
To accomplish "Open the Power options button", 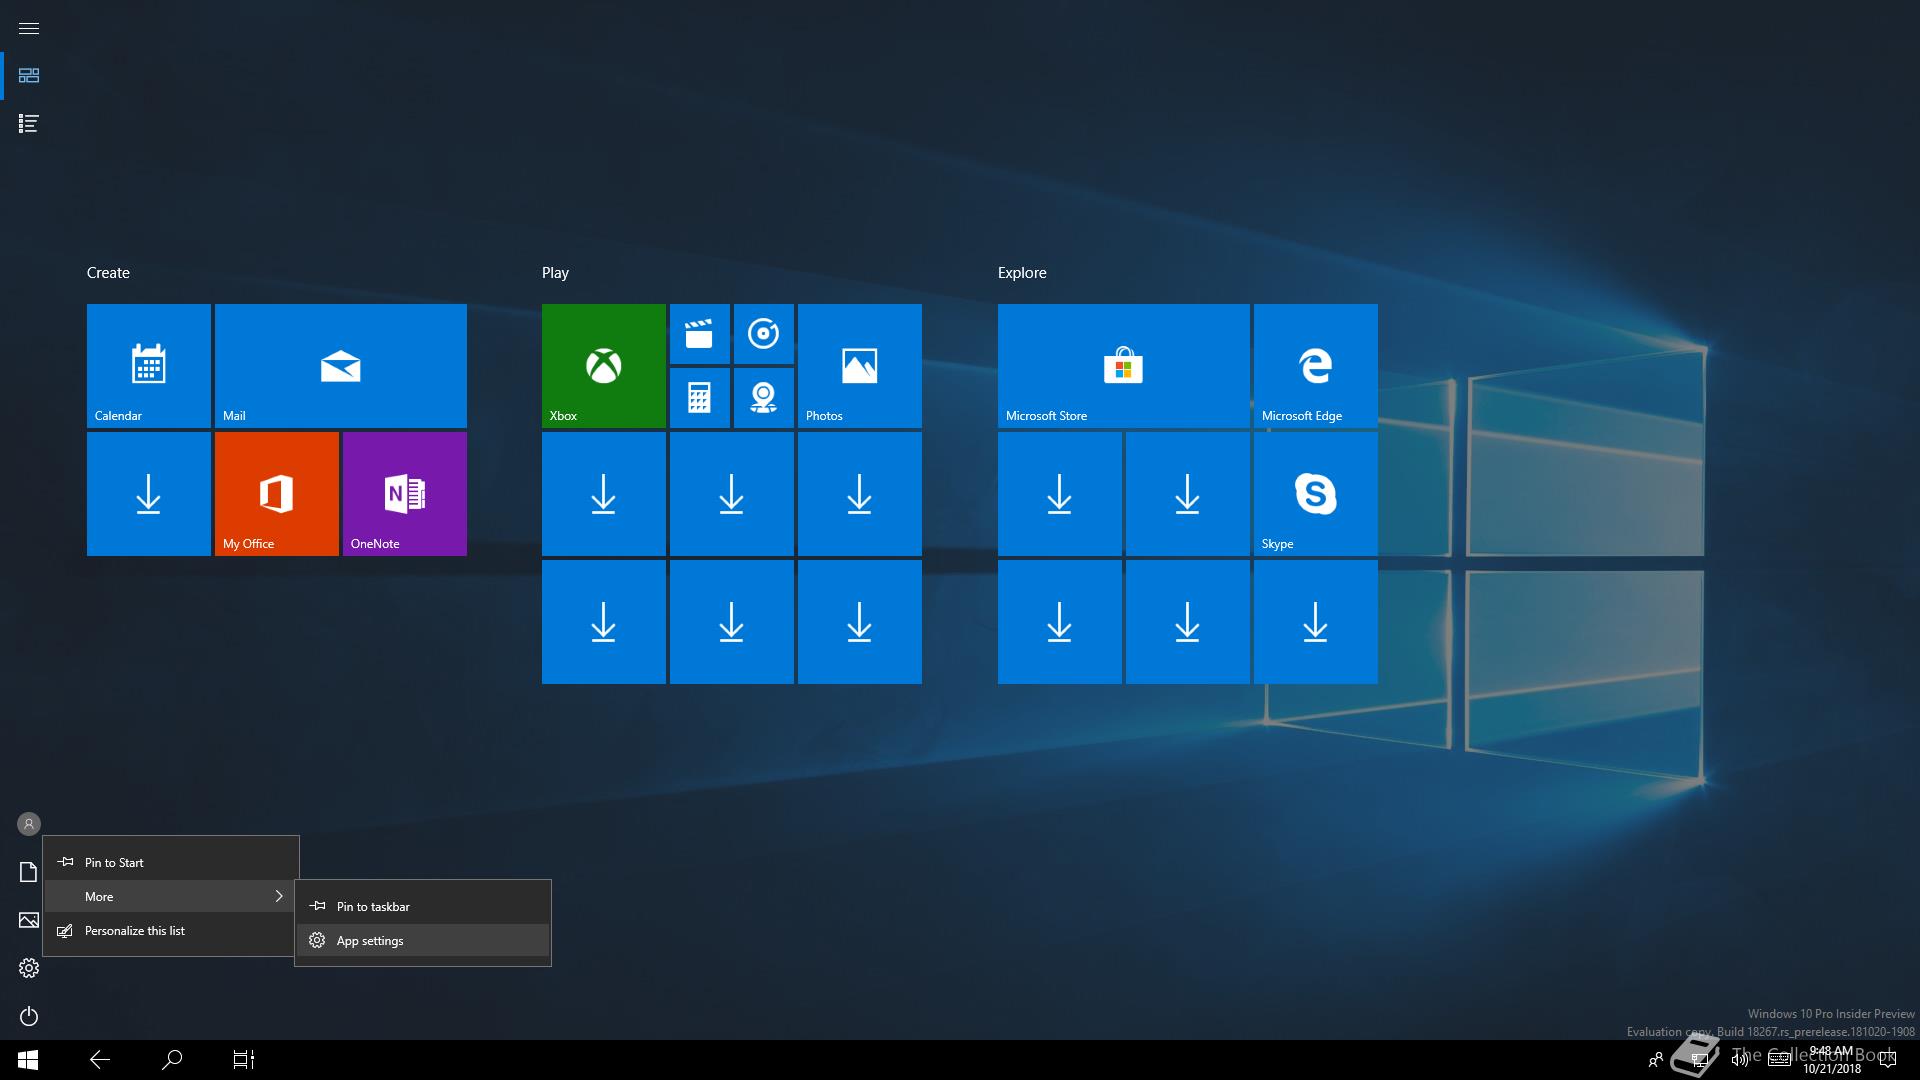I will click(x=29, y=1016).
